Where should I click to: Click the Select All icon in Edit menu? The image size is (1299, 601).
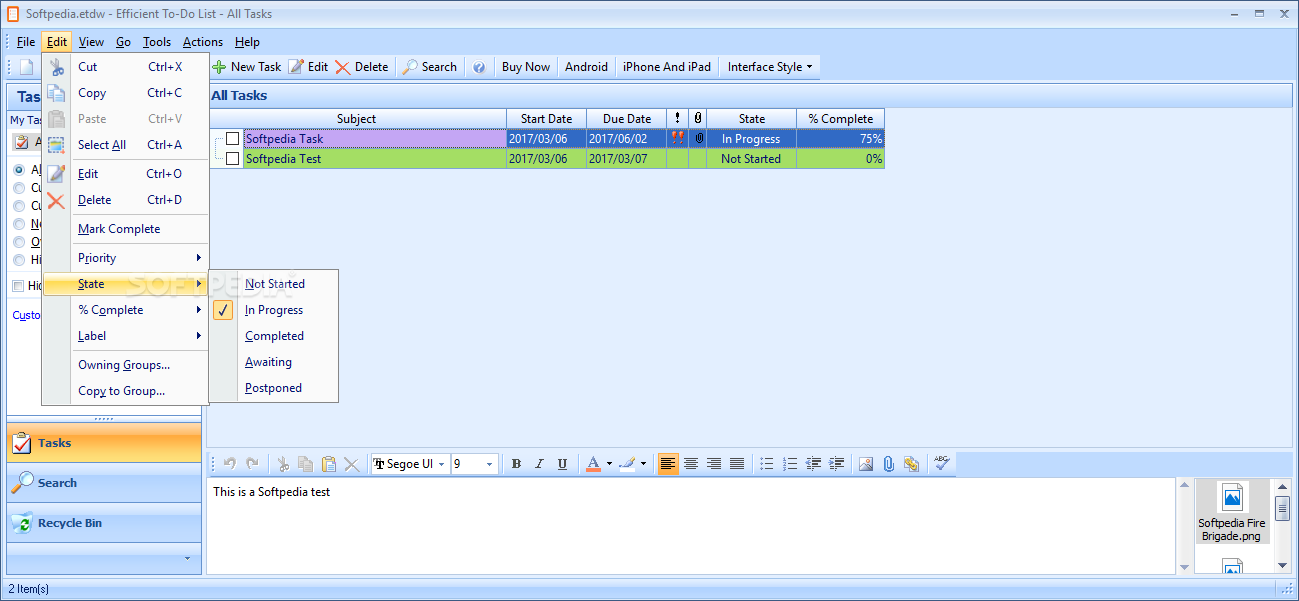pos(57,145)
